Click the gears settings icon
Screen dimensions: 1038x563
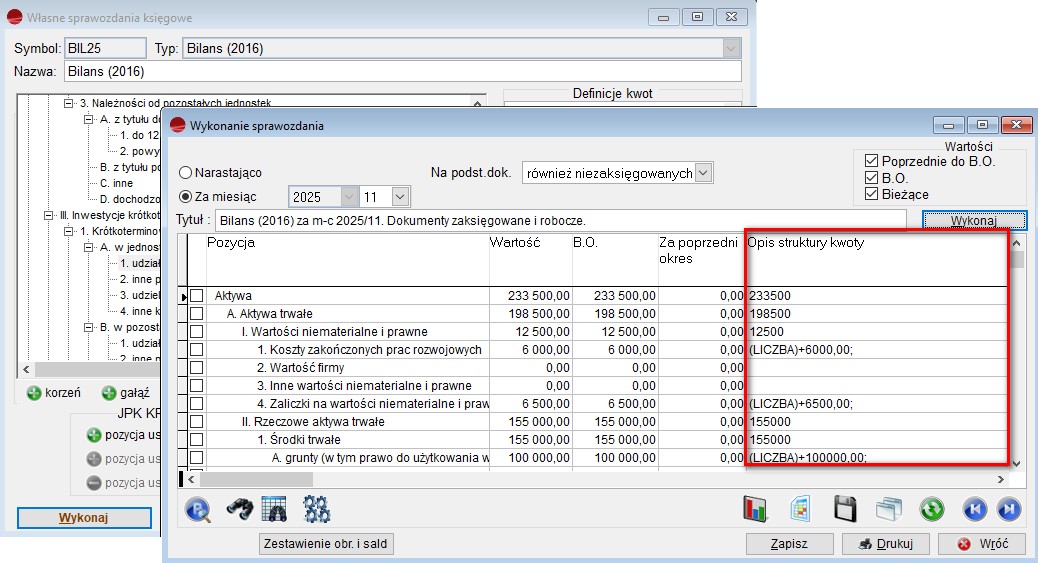click(317, 509)
